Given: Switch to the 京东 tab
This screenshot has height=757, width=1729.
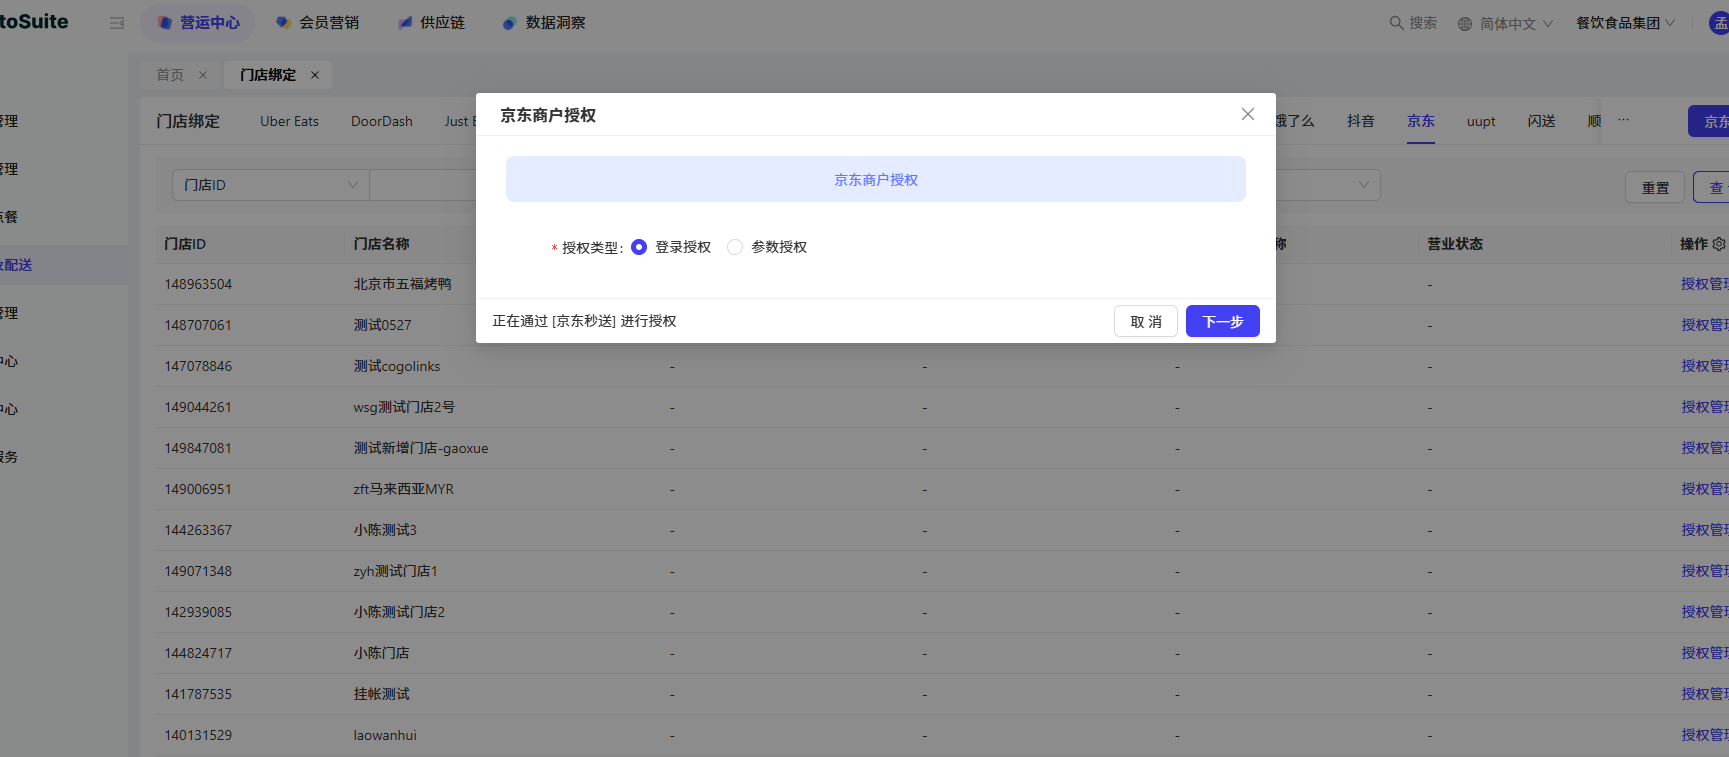Looking at the screenshot, I should pos(1421,121).
